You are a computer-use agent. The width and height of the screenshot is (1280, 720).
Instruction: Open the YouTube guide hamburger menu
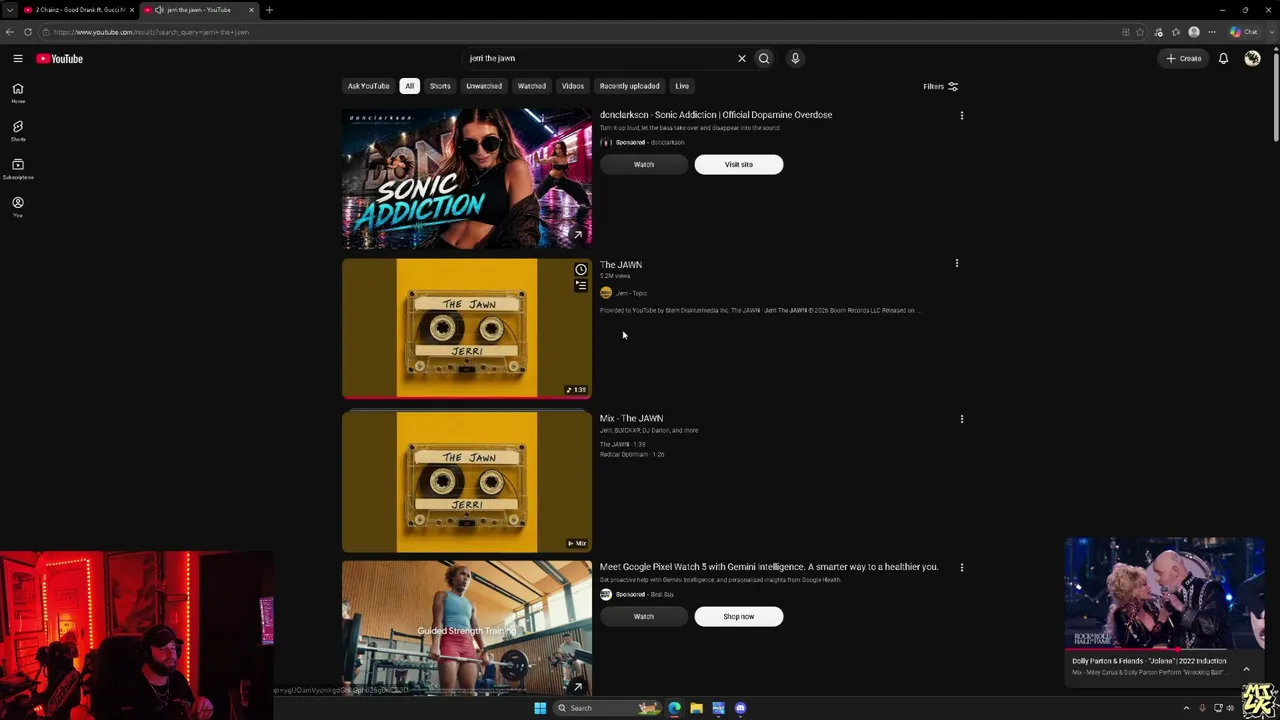pos(18,59)
